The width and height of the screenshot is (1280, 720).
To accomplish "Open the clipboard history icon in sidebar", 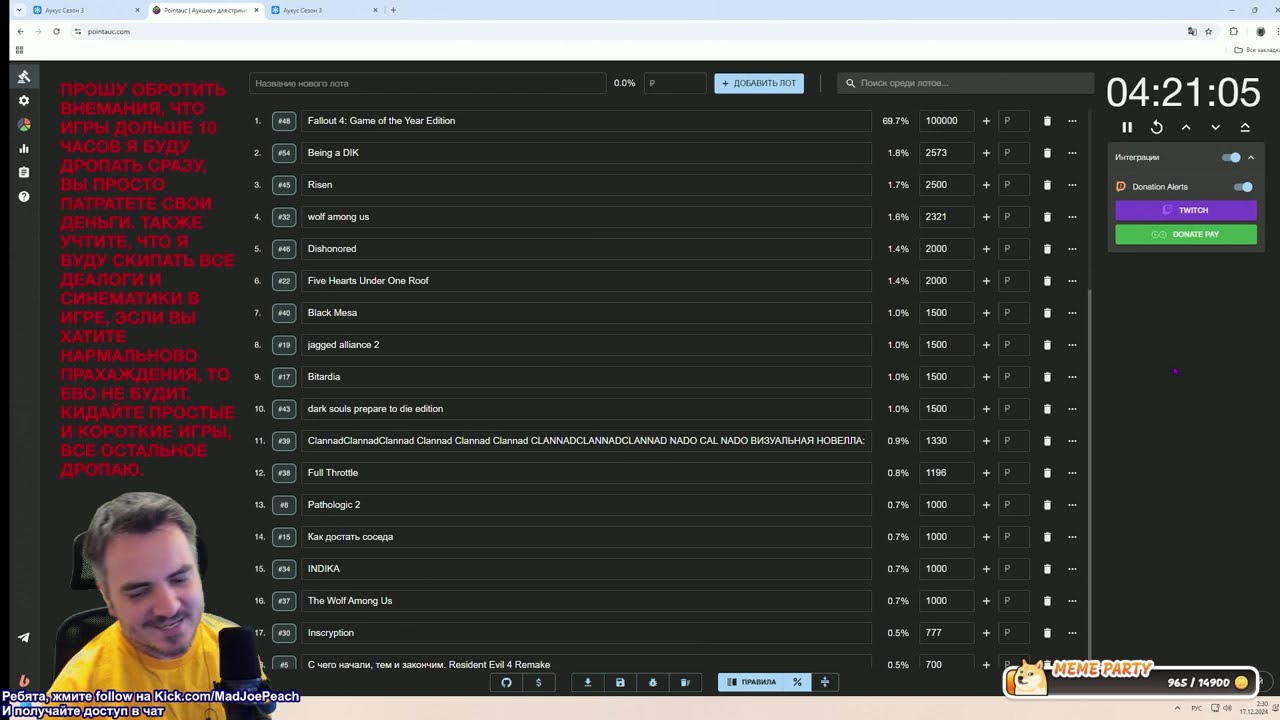I will click(x=24, y=172).
